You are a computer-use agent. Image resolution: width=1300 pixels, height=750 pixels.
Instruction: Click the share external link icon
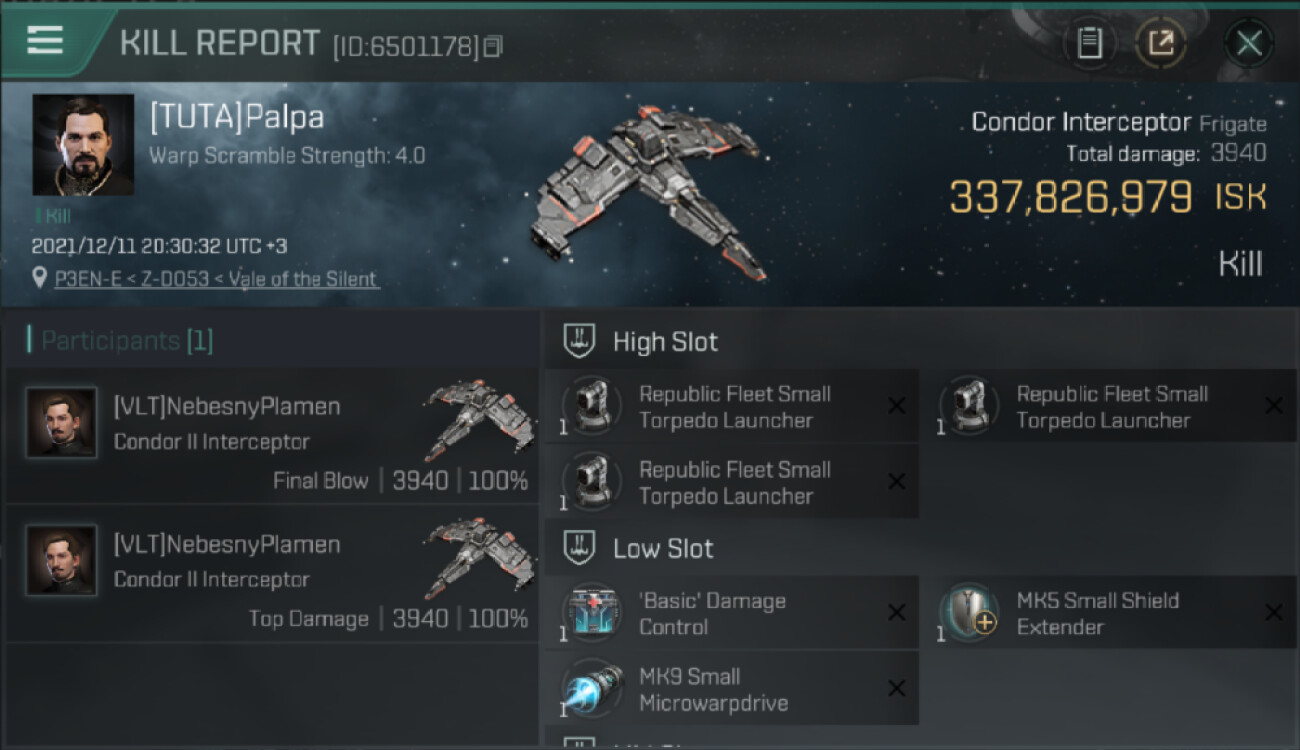pos(1161,43)
